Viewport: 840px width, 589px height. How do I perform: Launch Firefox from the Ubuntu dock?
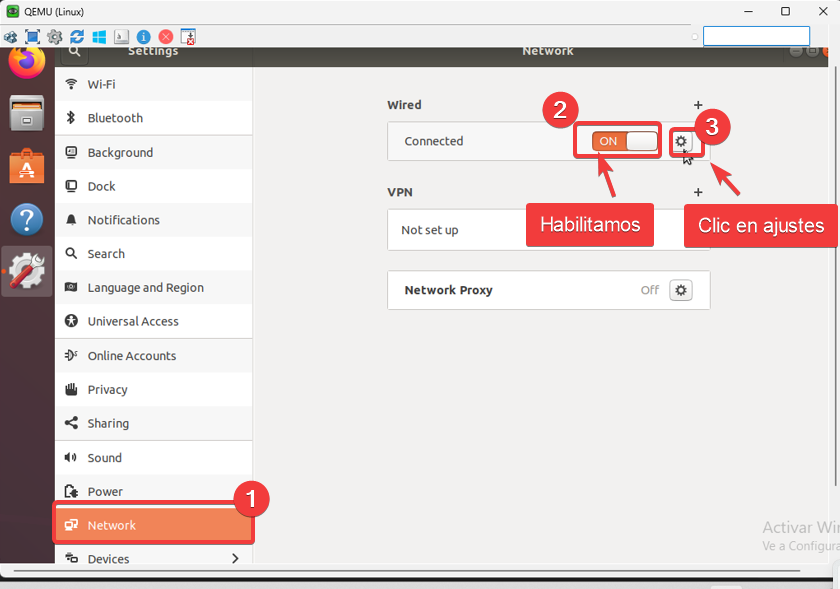click(27, 62)
